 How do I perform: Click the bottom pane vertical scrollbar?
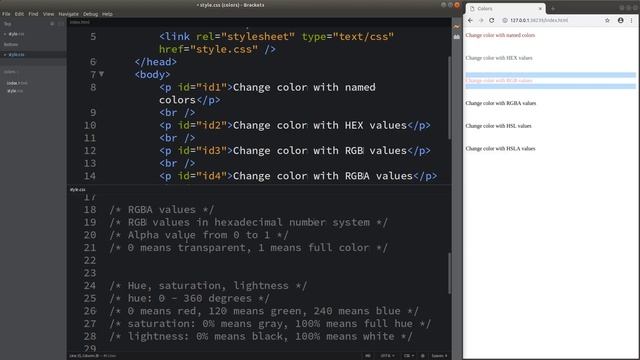(449, 273)
